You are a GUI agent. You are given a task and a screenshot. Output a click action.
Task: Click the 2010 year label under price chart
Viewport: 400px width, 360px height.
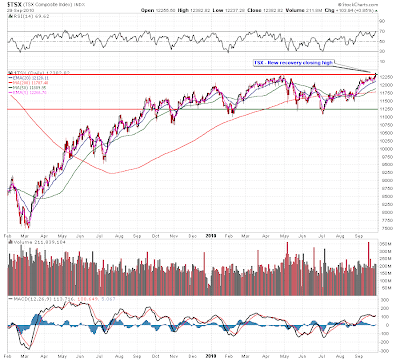[x=211, y=236]
